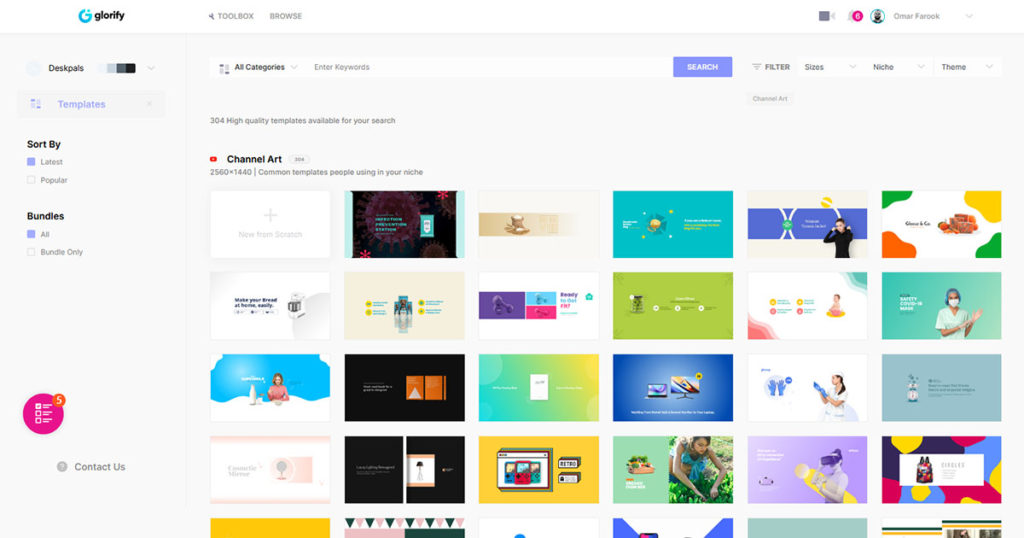Open the Sizes filter dropdown
1024x538 pixels.
pyautogui.click(x=829, y=67)
